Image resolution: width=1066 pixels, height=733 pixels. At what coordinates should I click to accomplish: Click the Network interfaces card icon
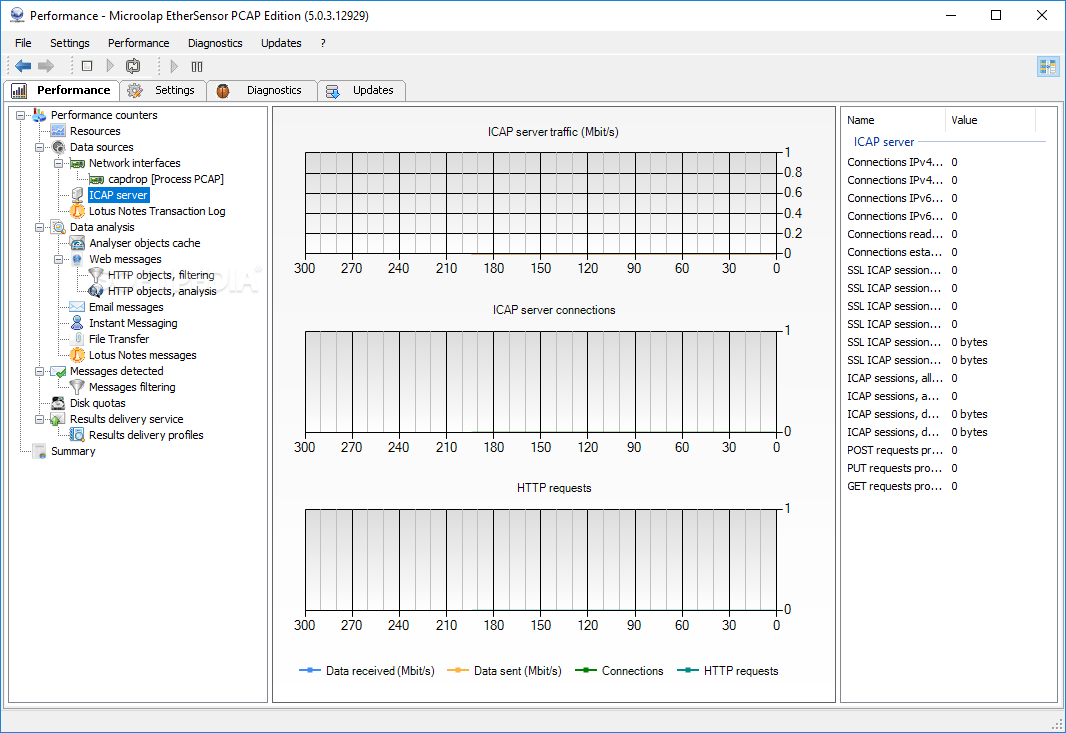pos(78,163)
